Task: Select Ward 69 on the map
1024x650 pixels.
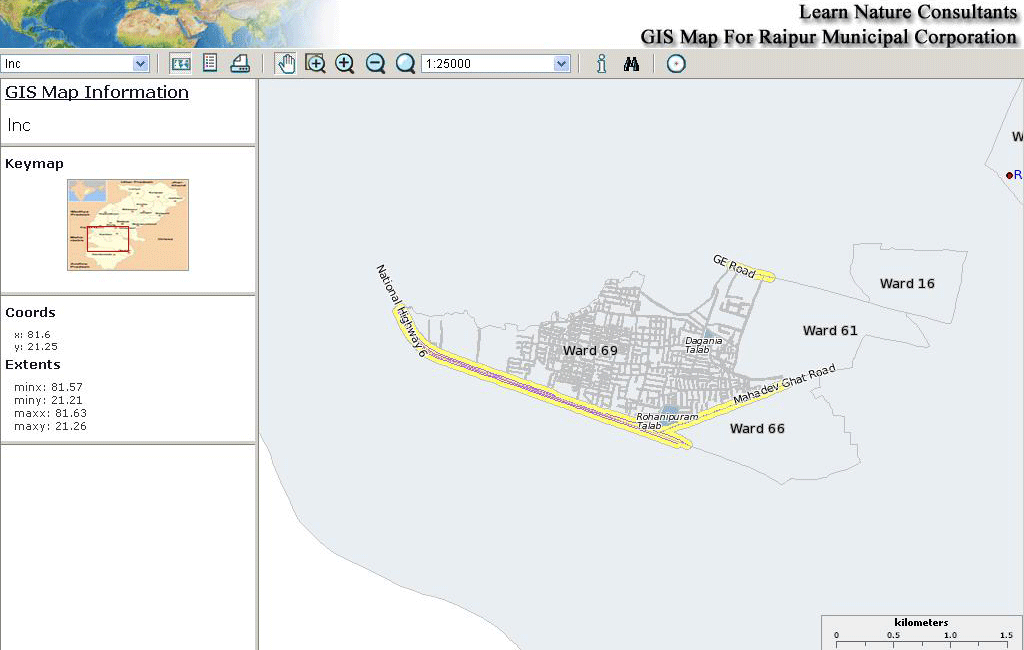Action: 590,351
